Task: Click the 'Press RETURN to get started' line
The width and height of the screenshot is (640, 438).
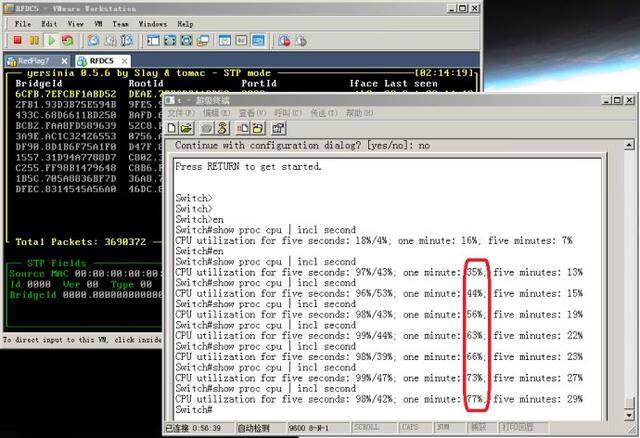Action: coord(248,167)
